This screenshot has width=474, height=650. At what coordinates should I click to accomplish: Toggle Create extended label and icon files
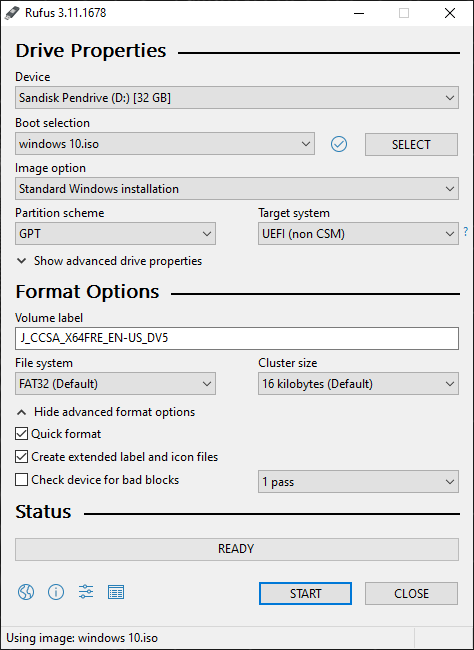(x=22, y=456)
